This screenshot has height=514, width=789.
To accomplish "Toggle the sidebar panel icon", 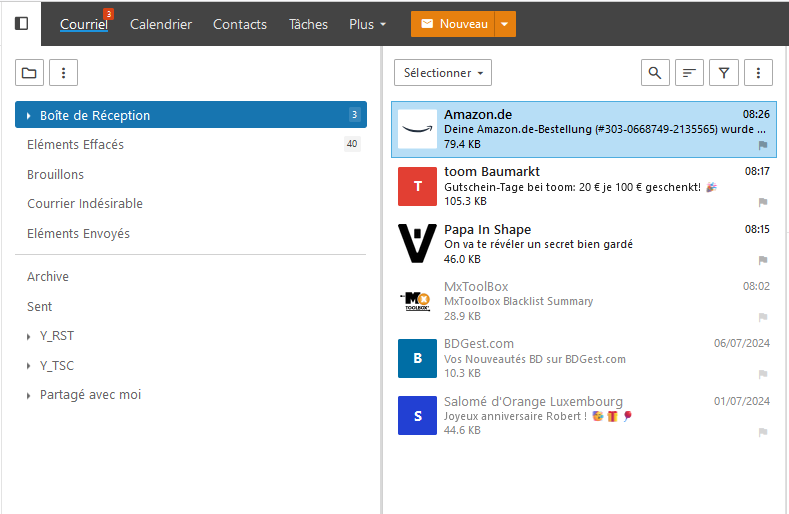I will [21, 23].
